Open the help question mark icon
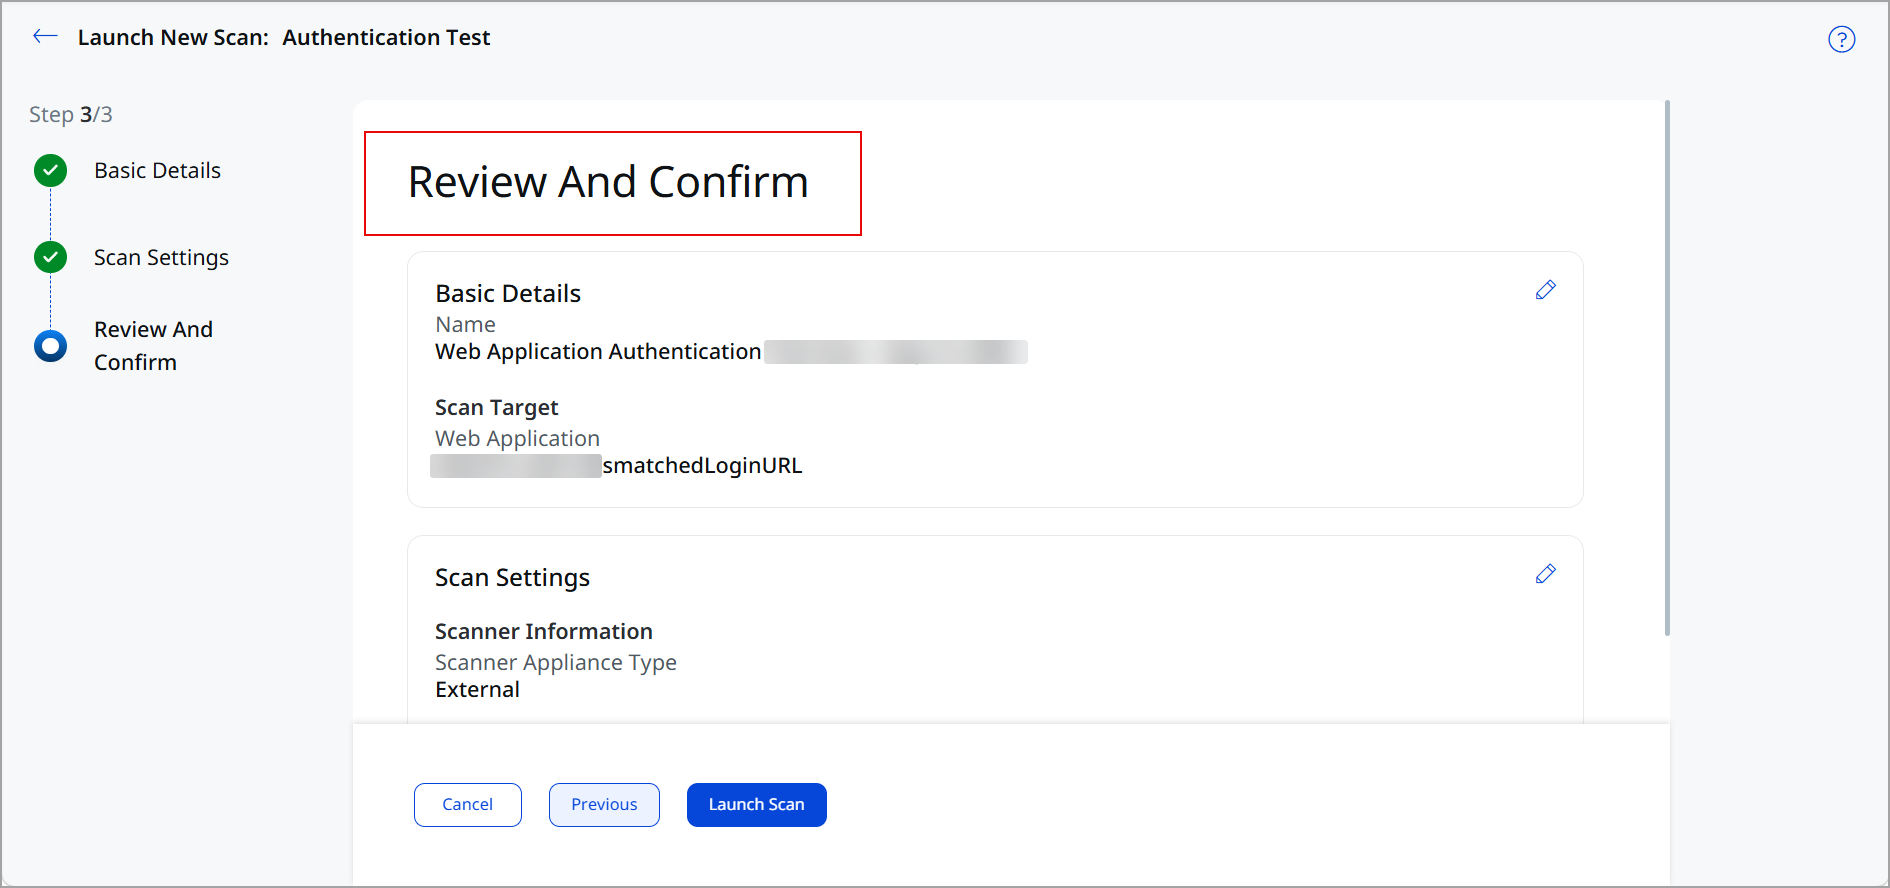This screenshot has width=1890, height=888. pyautogui.click(x=1841, y=39)
